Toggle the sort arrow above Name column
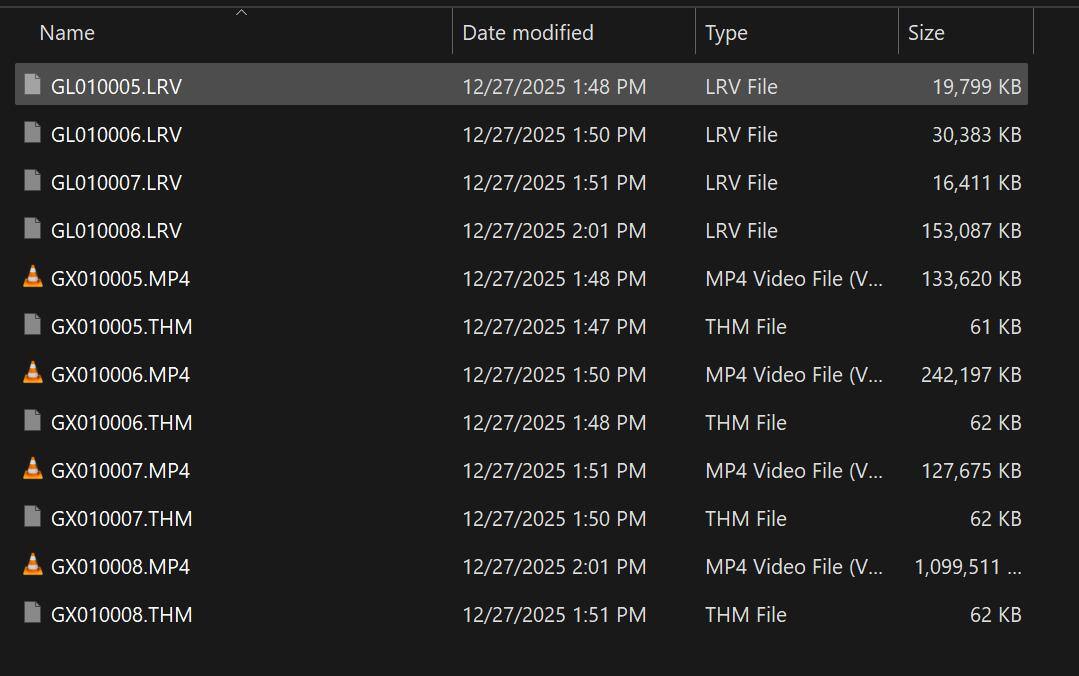Image resolution: width=1079 pixels, height=676 pixels. click(241, 13)
